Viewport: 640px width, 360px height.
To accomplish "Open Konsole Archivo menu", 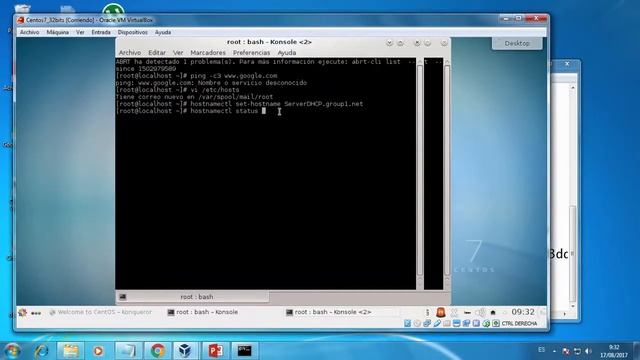I will 130,53.
